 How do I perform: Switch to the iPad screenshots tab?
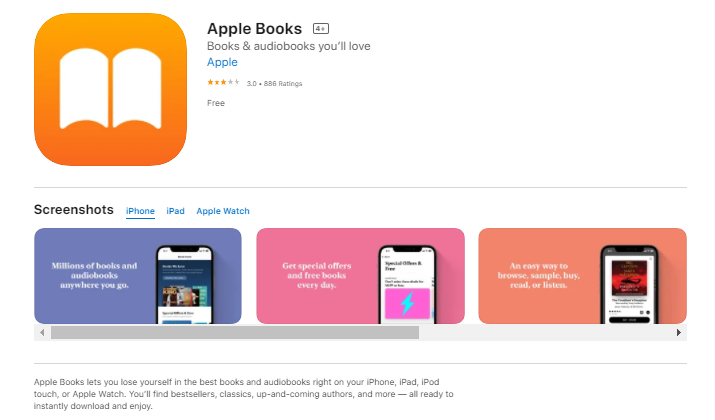pos(175,211)
